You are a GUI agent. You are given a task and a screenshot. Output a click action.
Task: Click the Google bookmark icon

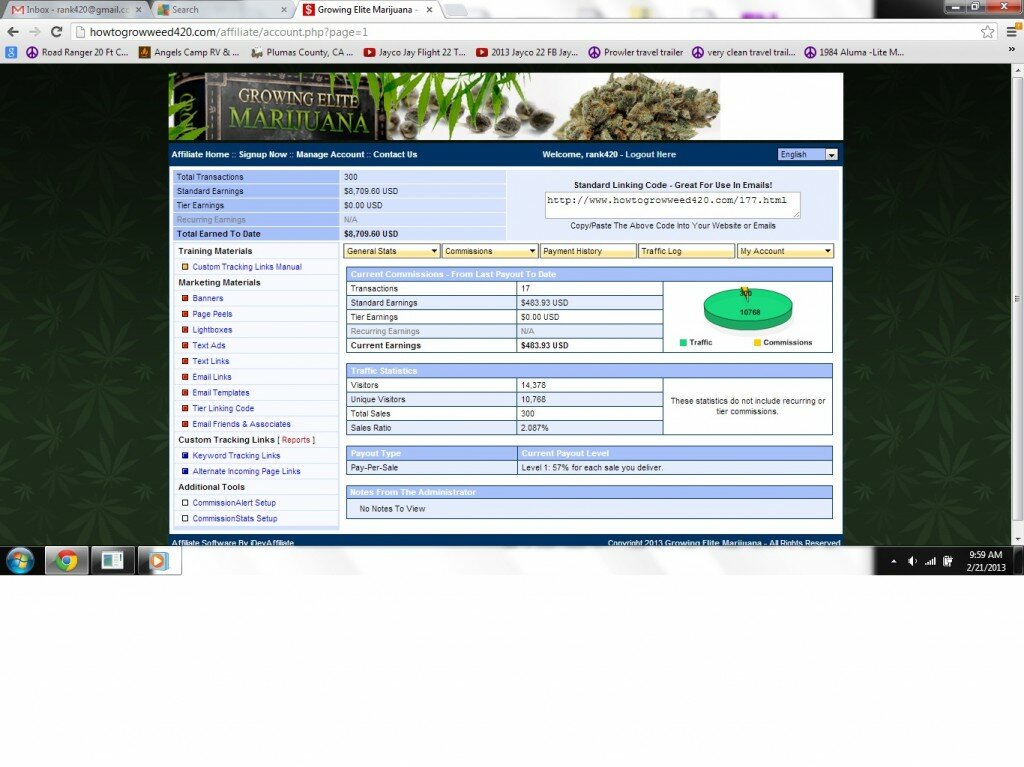[x=11, y=52]
